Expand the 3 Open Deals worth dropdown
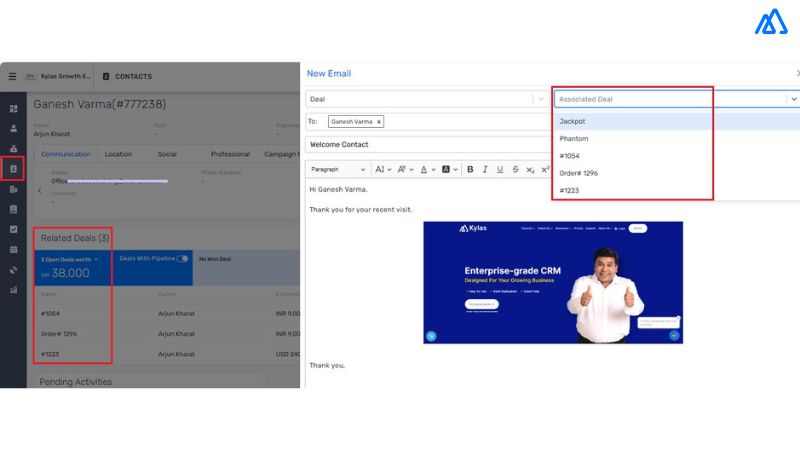 pos(69,260)
